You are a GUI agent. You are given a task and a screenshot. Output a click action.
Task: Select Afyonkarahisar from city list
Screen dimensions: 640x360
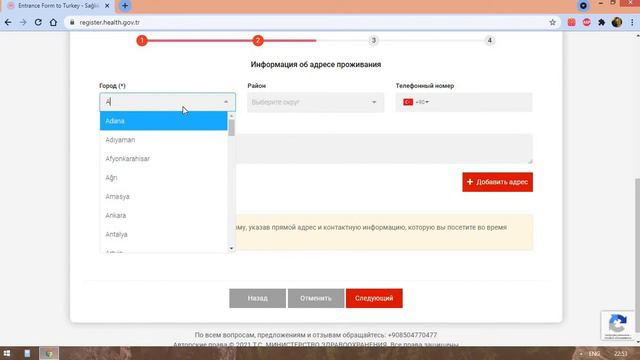coord(164,159)
